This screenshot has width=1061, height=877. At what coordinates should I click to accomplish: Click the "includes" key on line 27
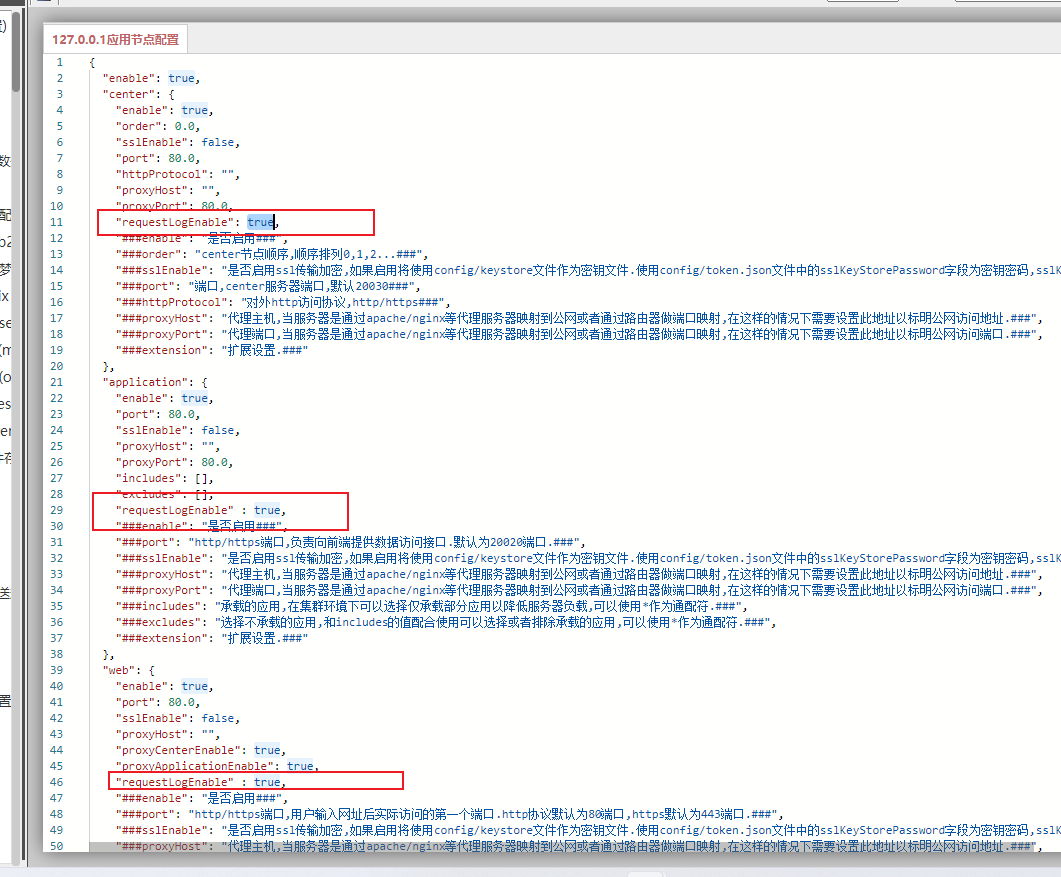click(148, 478)
